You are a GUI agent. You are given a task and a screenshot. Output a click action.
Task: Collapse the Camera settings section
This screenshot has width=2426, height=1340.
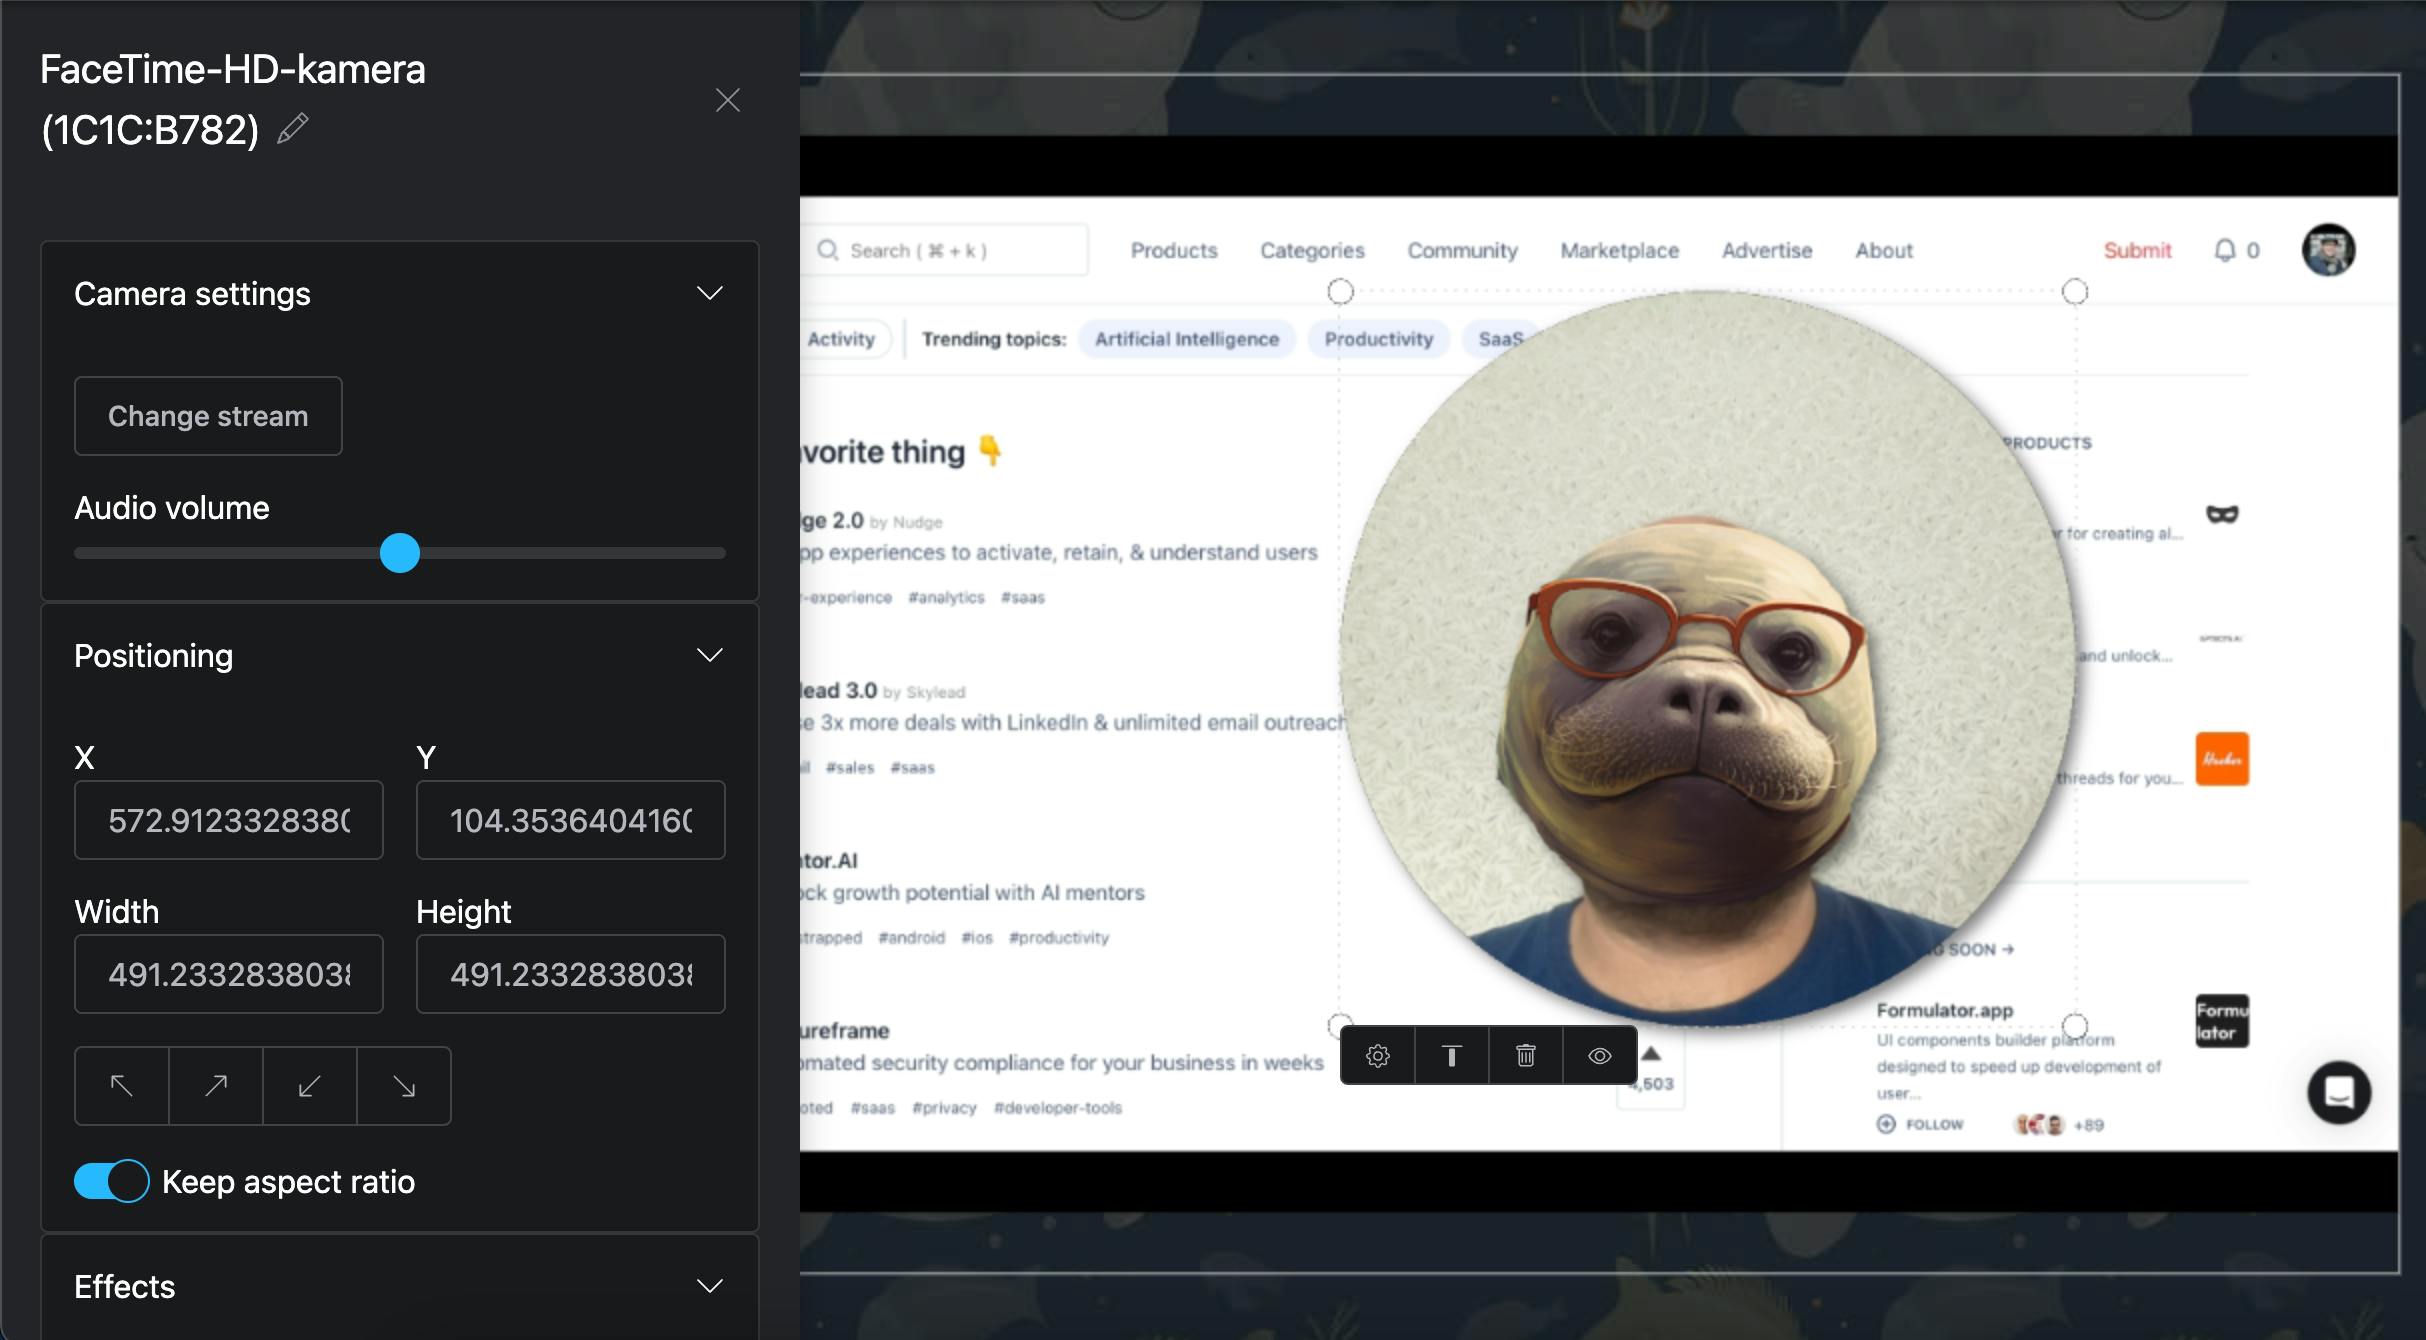click(709, 294)
